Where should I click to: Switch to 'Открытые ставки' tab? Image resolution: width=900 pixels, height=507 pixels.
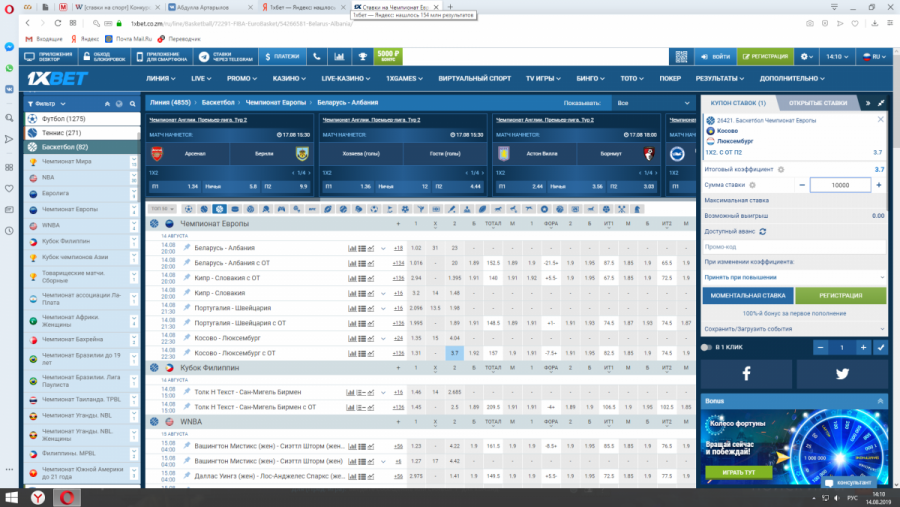pos(818,103)
